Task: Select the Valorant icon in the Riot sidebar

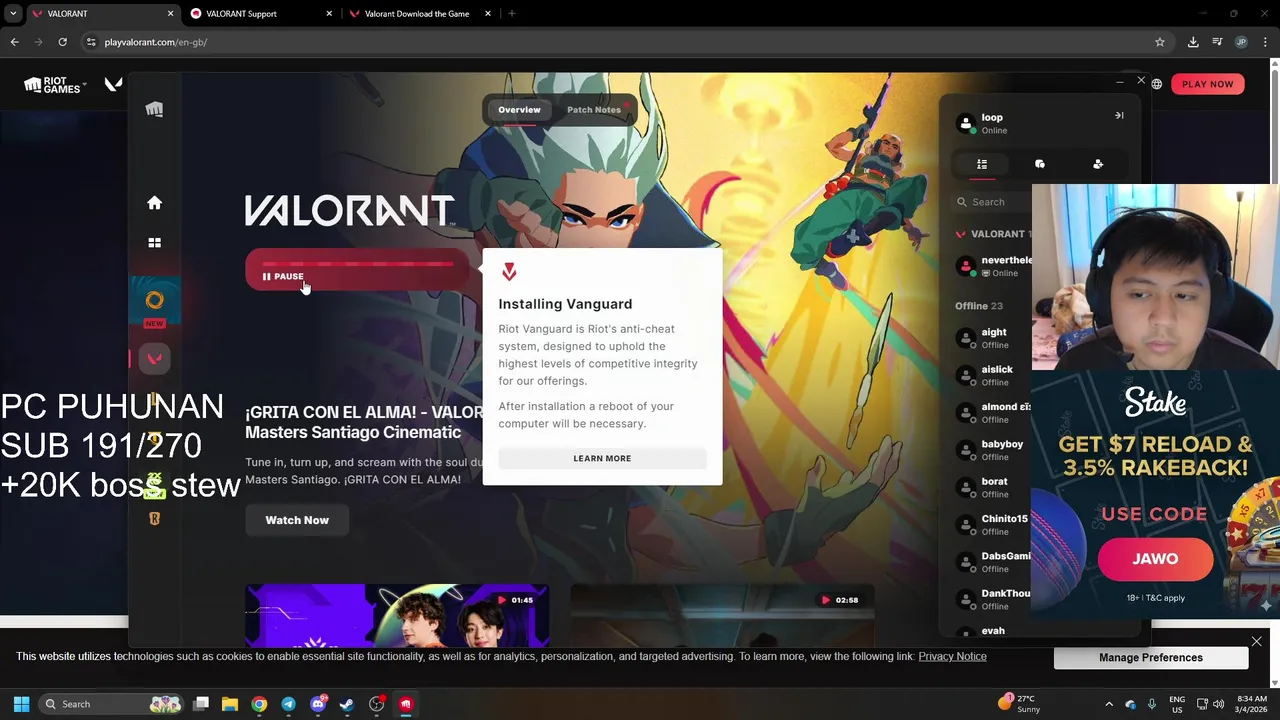Action: coord(154,359)
